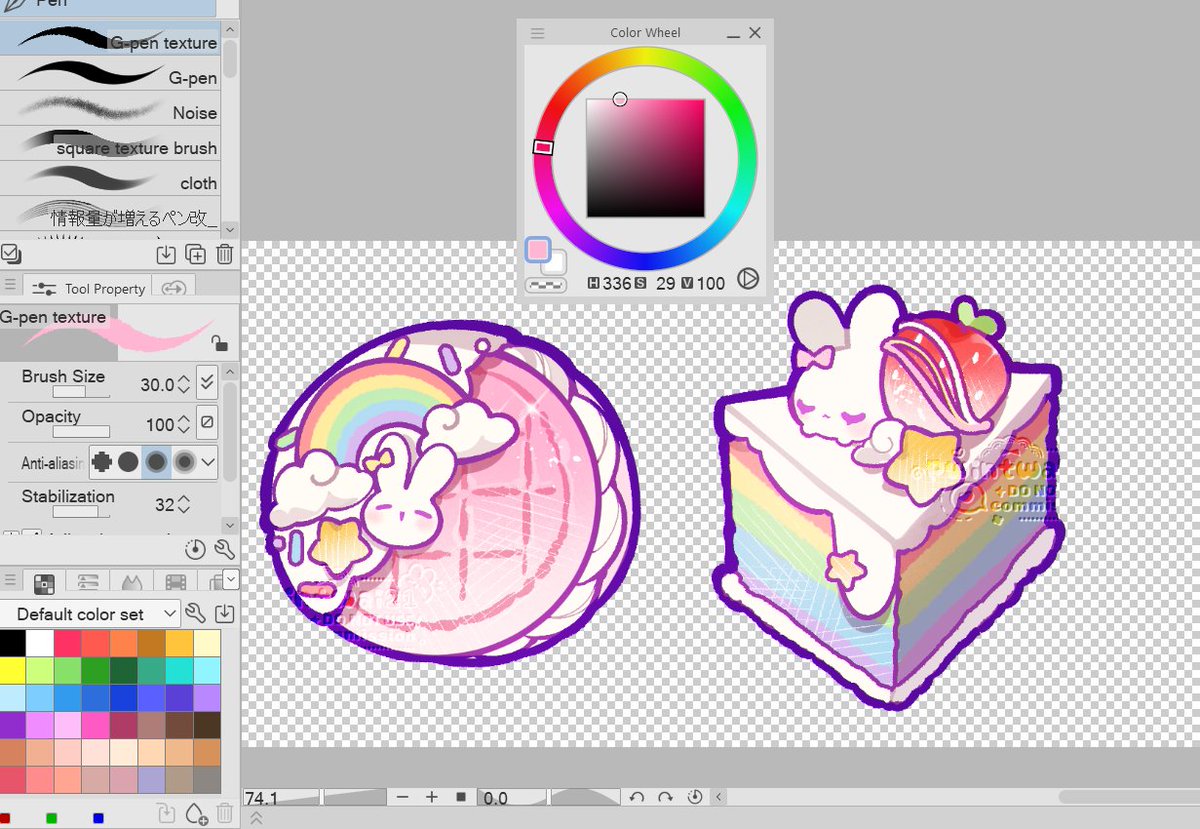Select the white sub drawing color
This screenshot has height=829, width=1200.
click(557, 263)
